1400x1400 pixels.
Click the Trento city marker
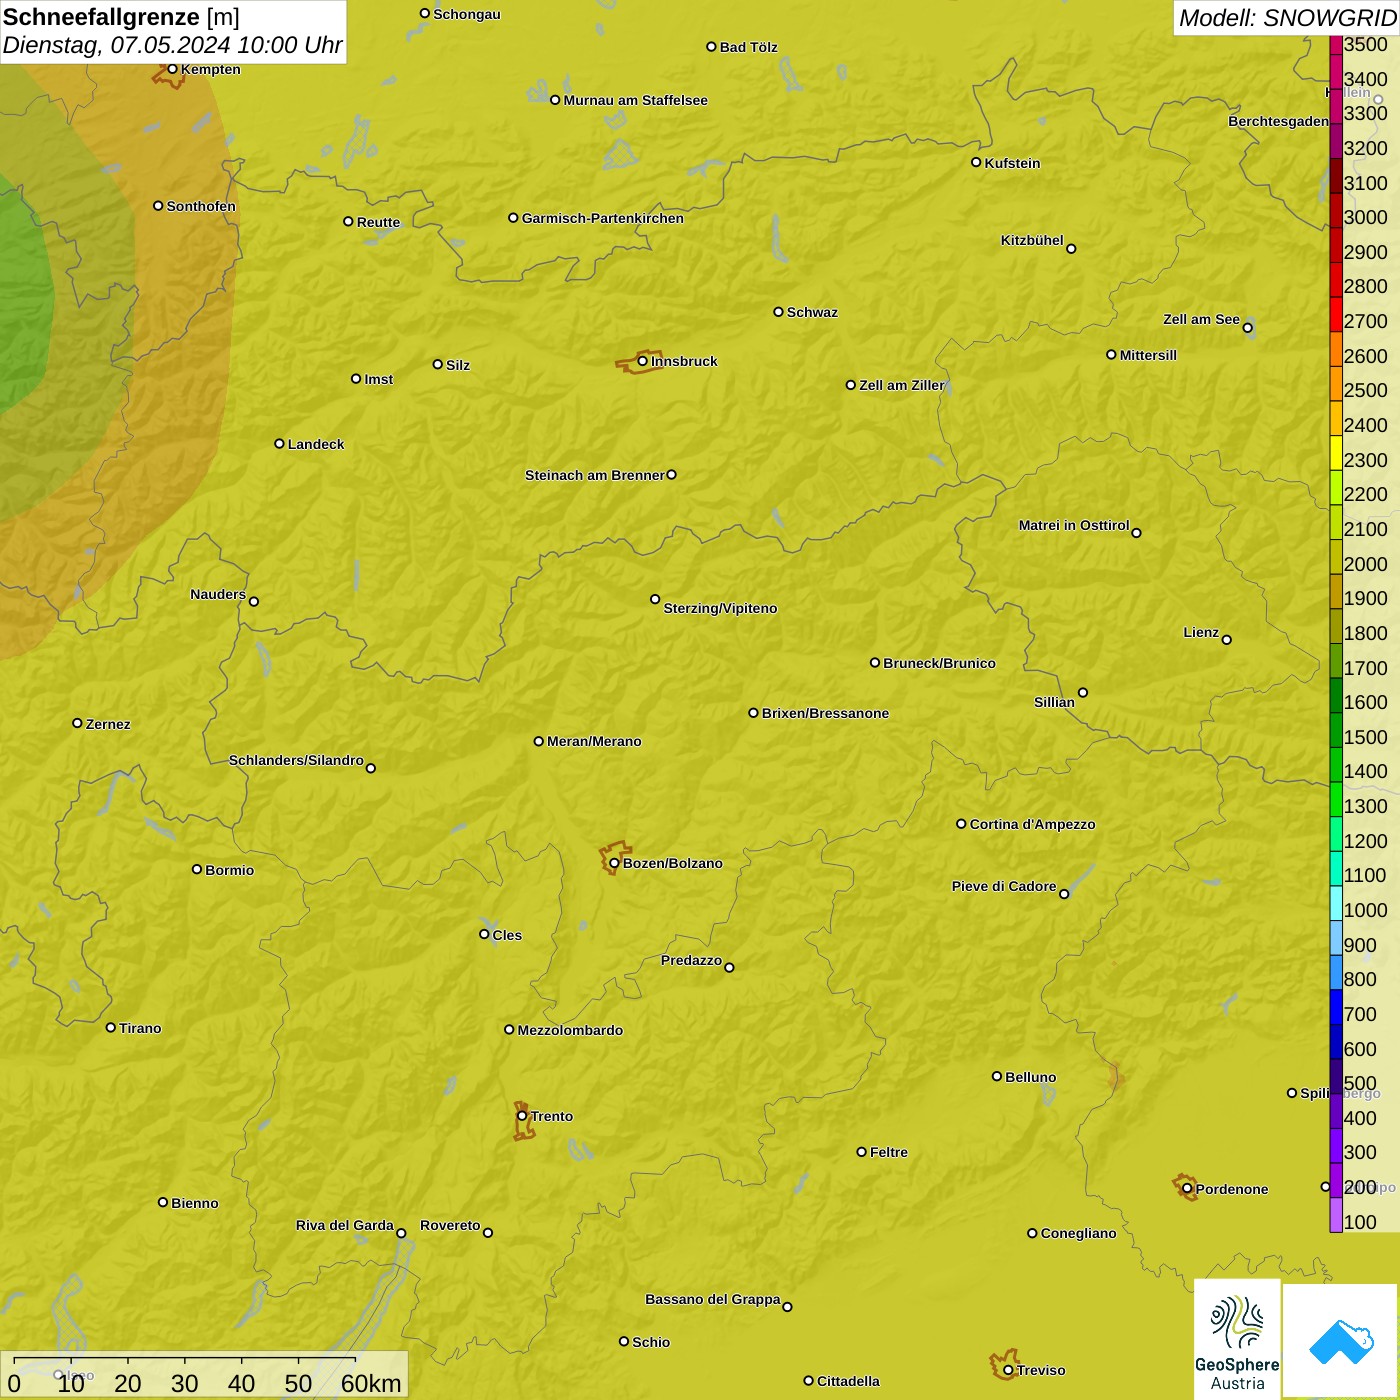[522, 1116]
